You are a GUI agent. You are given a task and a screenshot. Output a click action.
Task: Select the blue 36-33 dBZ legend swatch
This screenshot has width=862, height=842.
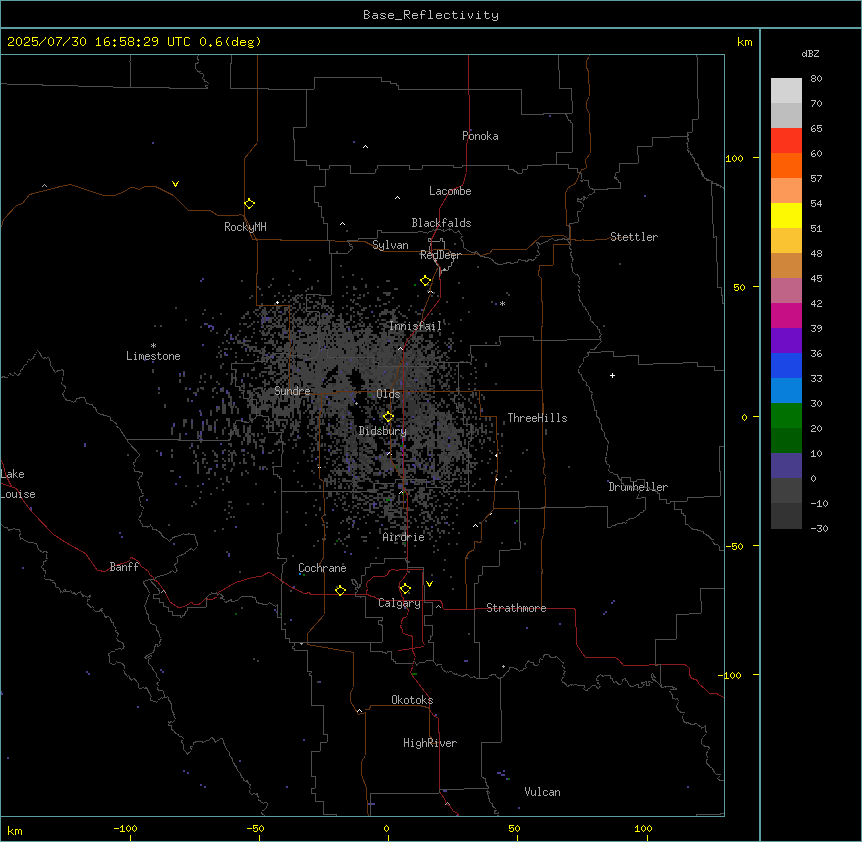click(x=786, y=365)
